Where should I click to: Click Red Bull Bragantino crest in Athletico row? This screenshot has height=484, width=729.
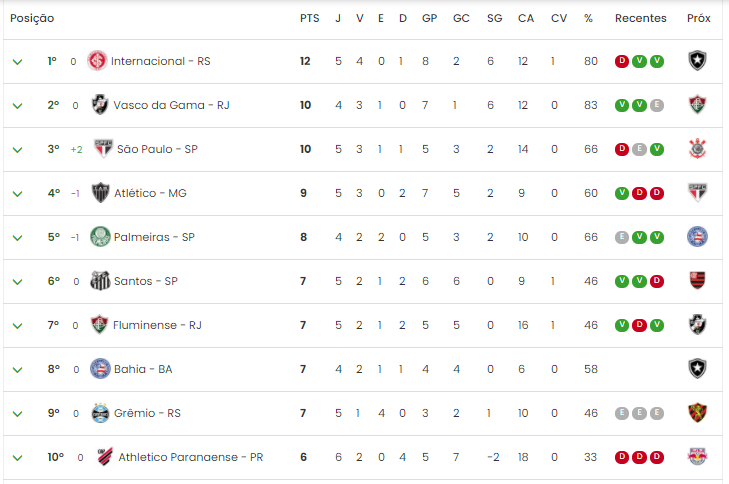697,457
